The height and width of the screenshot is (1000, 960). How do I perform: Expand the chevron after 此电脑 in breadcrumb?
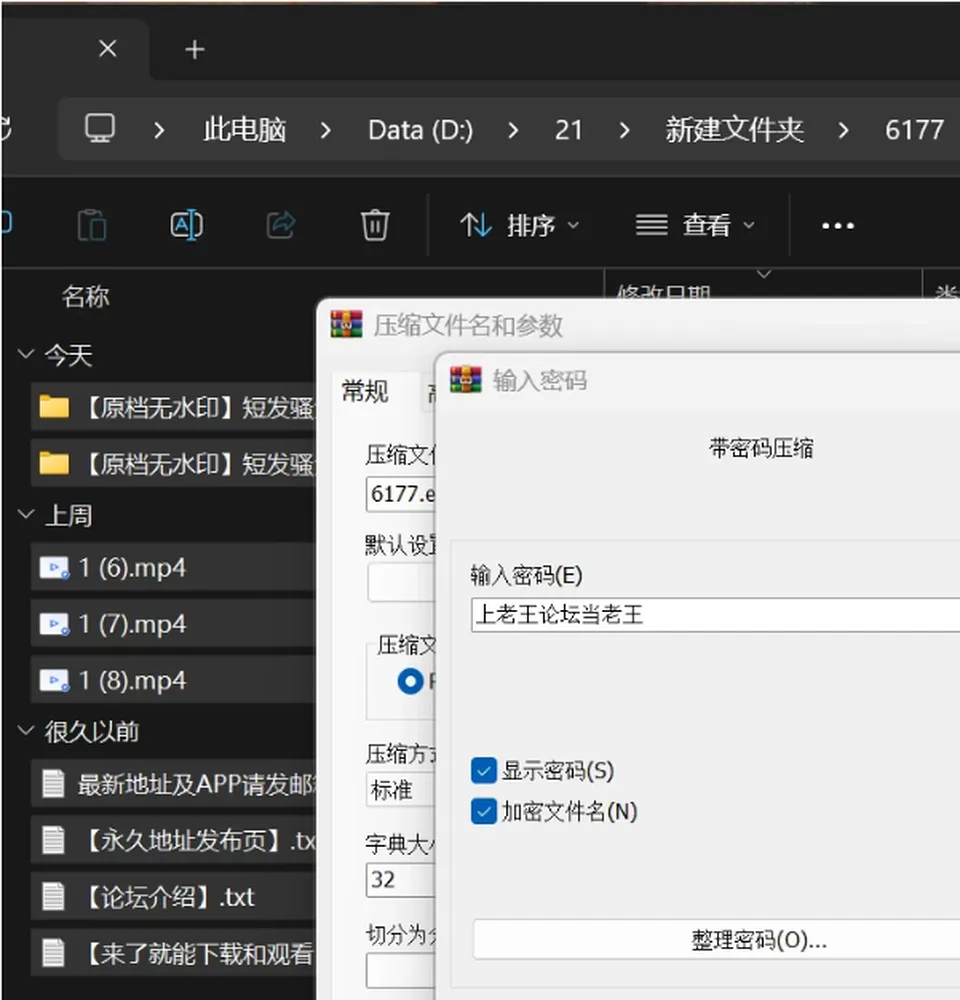pos(325,130)
